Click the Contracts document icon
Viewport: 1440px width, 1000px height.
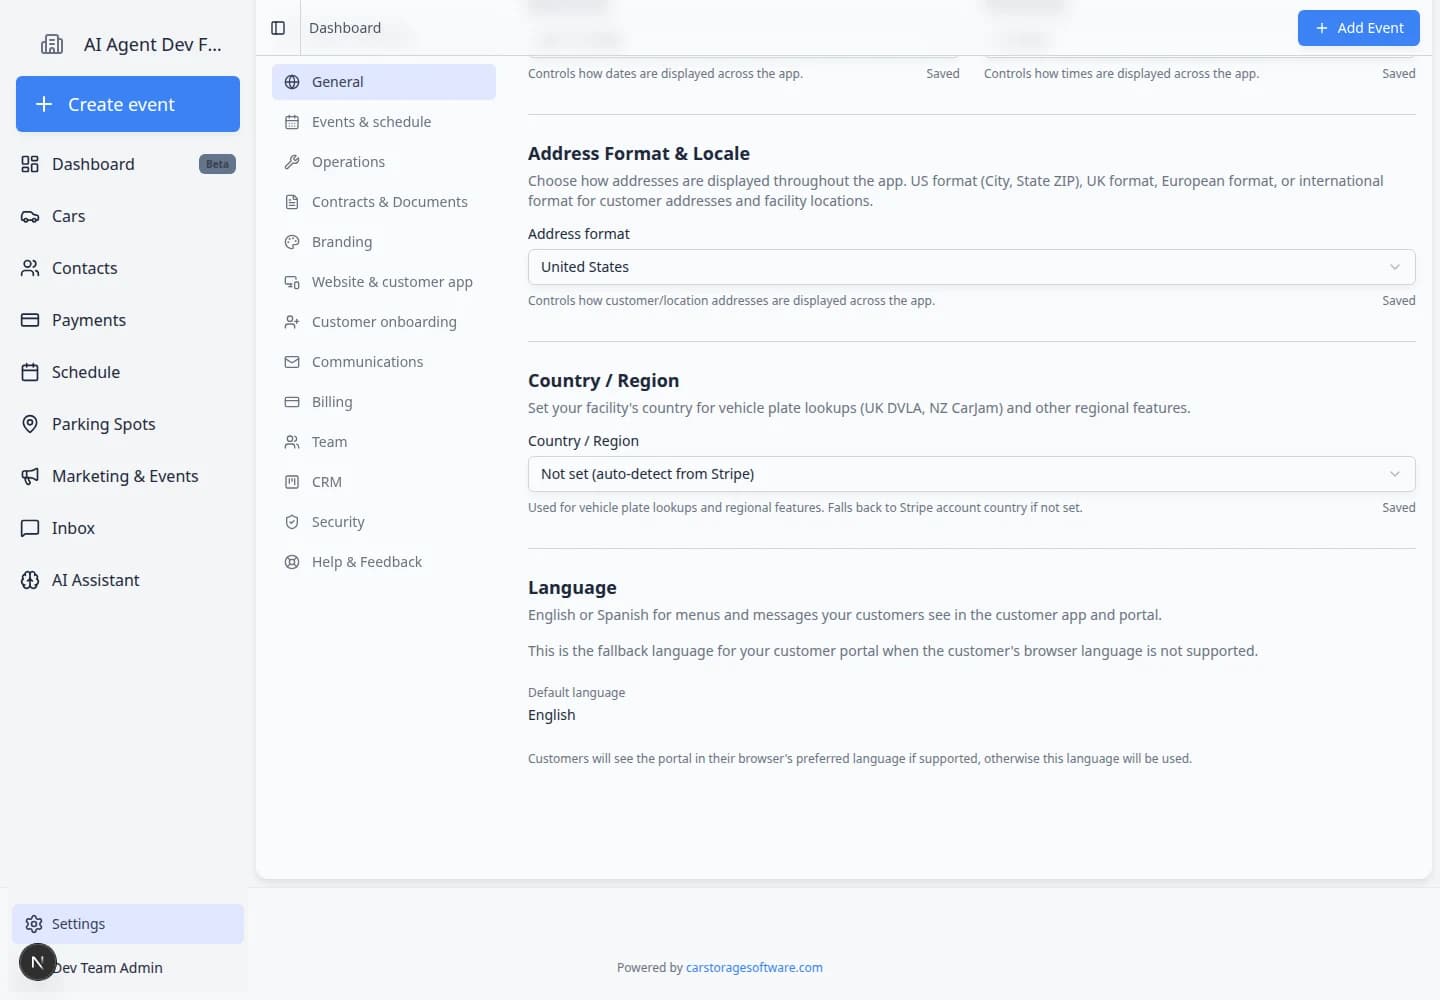tap(292, 202)
